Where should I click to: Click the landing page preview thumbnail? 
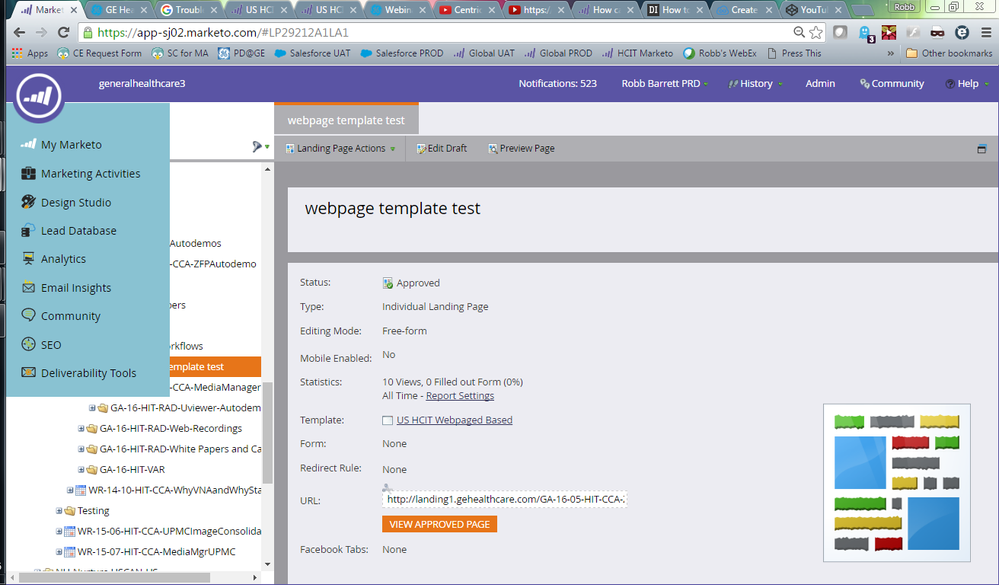(x=896, y=482)
